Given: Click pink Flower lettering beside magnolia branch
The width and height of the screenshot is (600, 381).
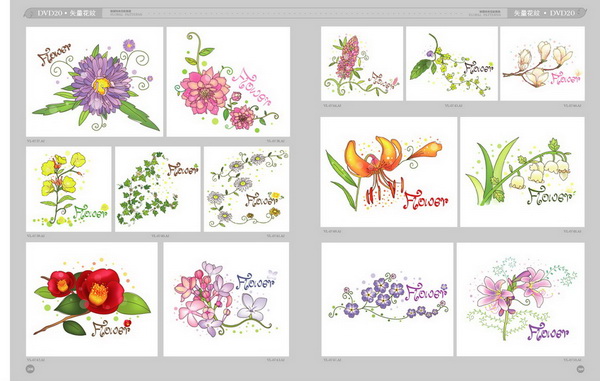Looking at the screenshot, I should (x=565, y=78).
